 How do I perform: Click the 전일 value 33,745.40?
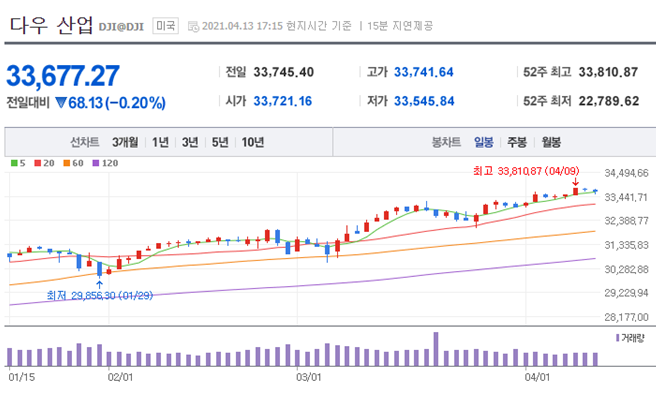284,72
